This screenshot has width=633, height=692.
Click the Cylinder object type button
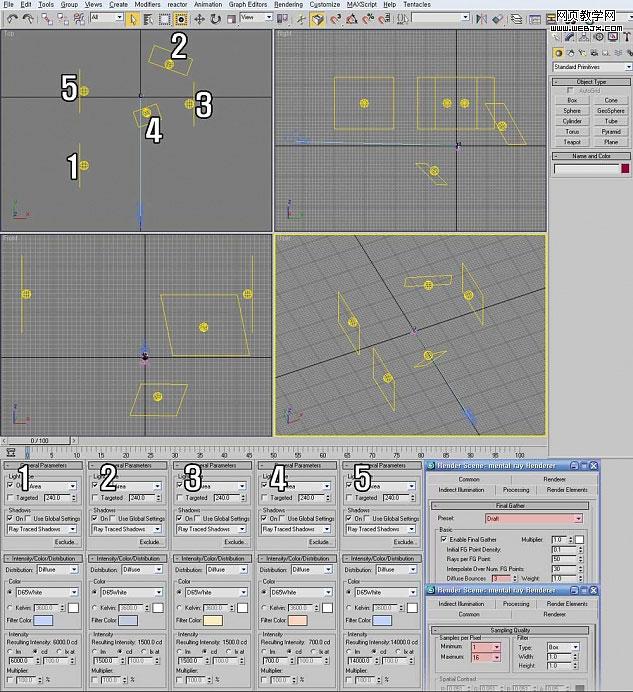click(572, 121)
